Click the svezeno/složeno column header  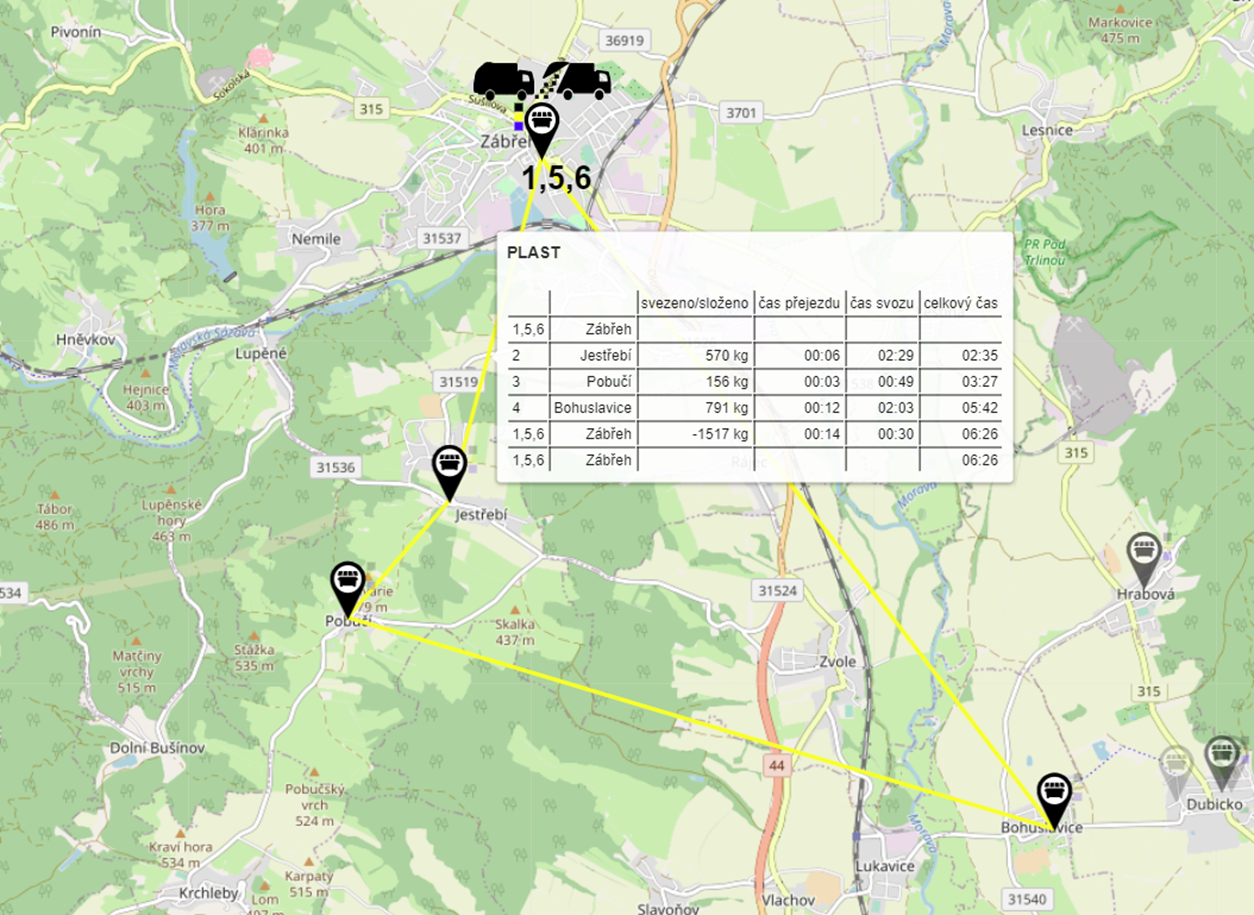(x=694, y=303)
